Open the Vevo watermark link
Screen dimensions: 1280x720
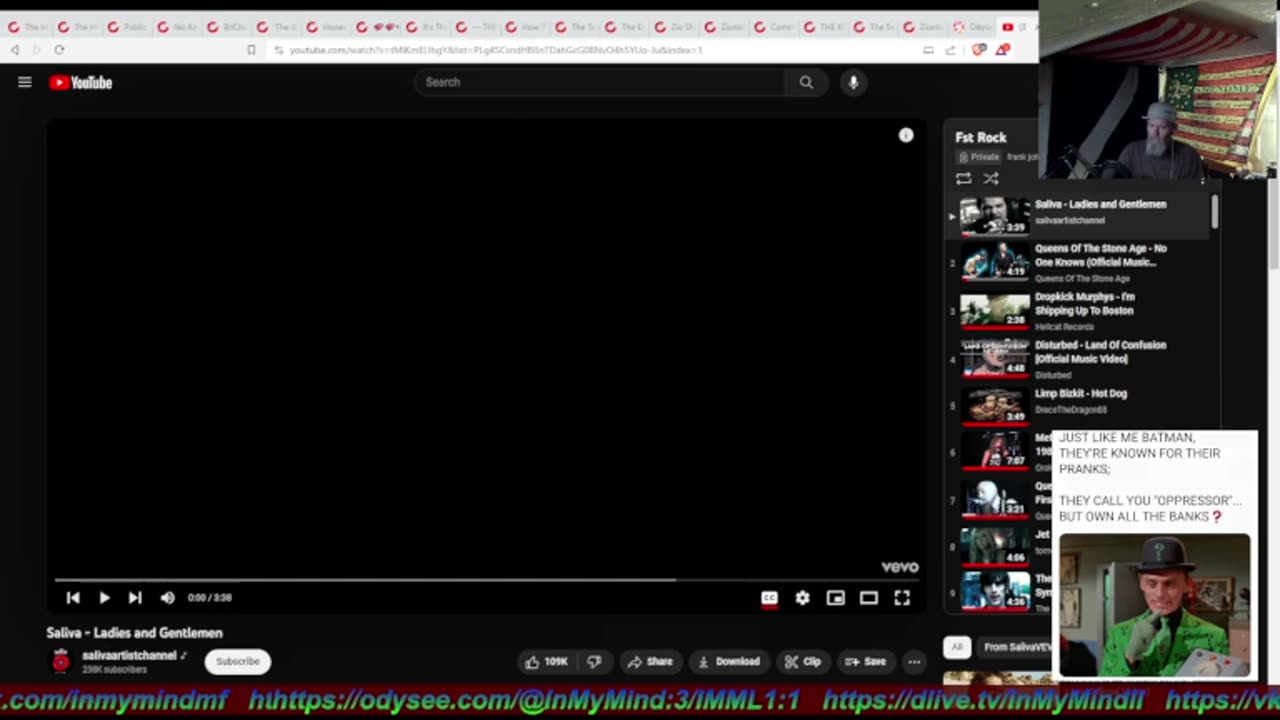coord(899,567)
